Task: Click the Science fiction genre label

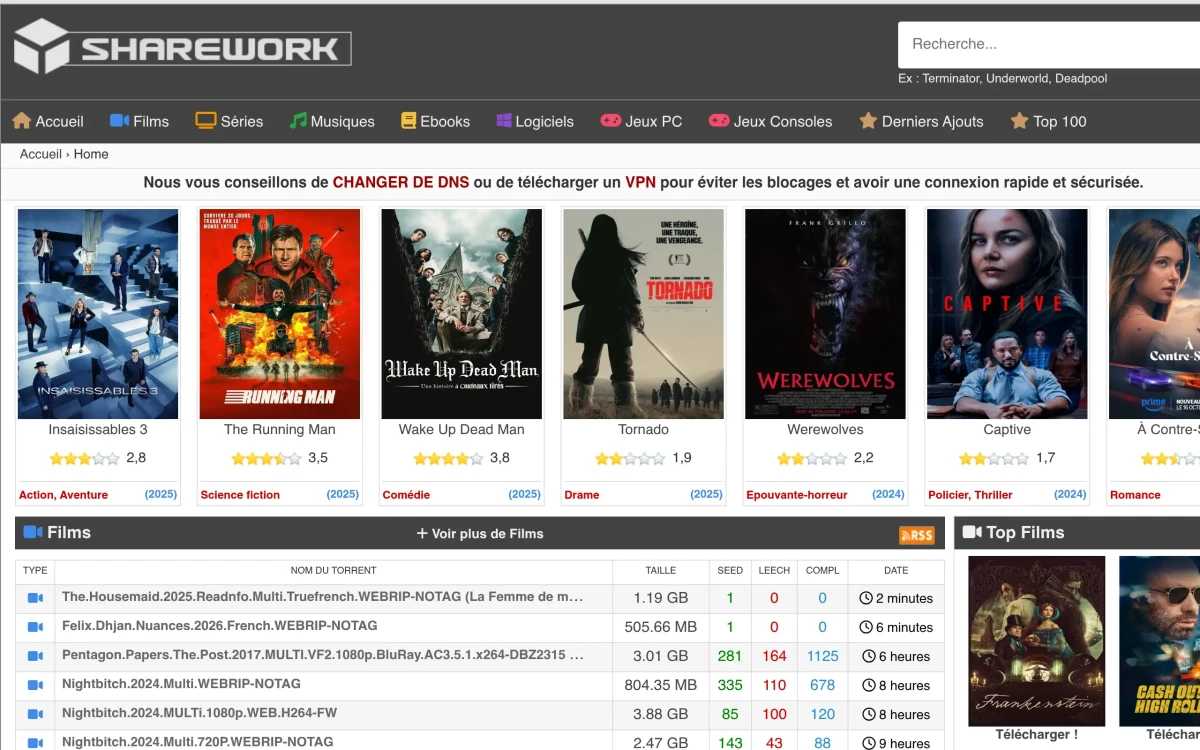Action: click(x=240, y=494)
